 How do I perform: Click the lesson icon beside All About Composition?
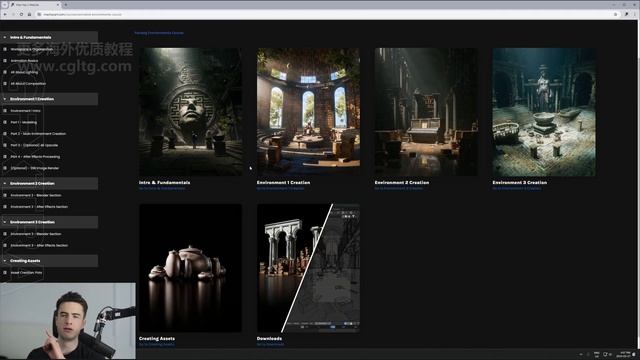click(x=5, y=83)
